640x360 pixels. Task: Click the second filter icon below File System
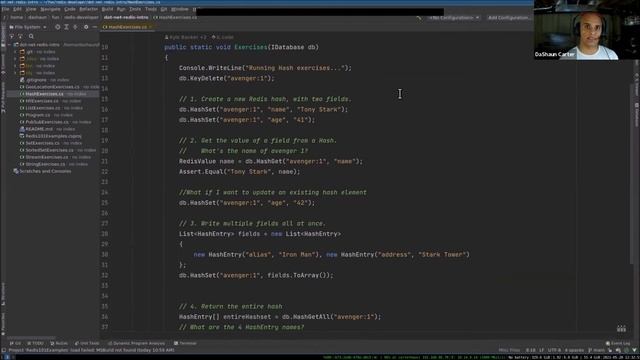click(x=20, y=36)
